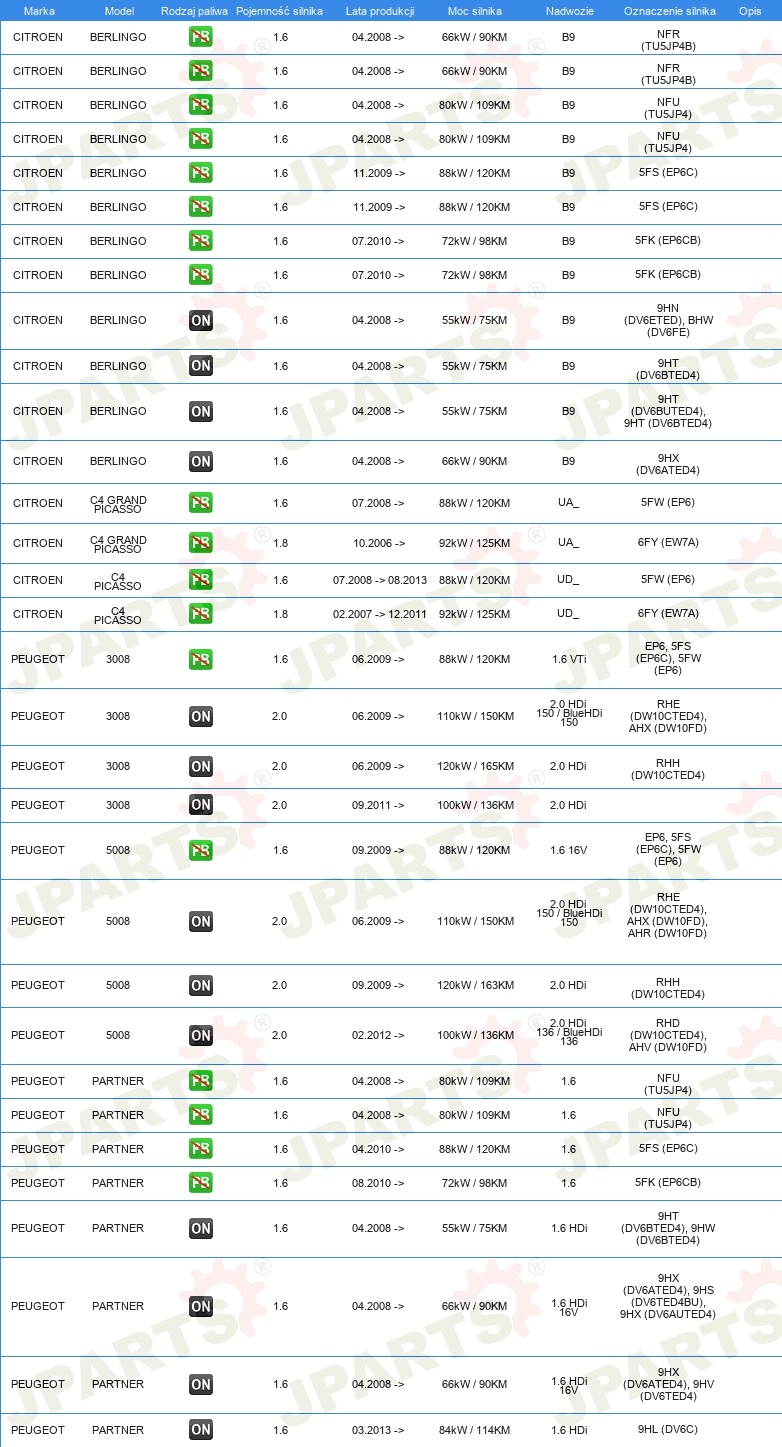Click the power cell 120kW / 163KM

(x=476, y=986)
